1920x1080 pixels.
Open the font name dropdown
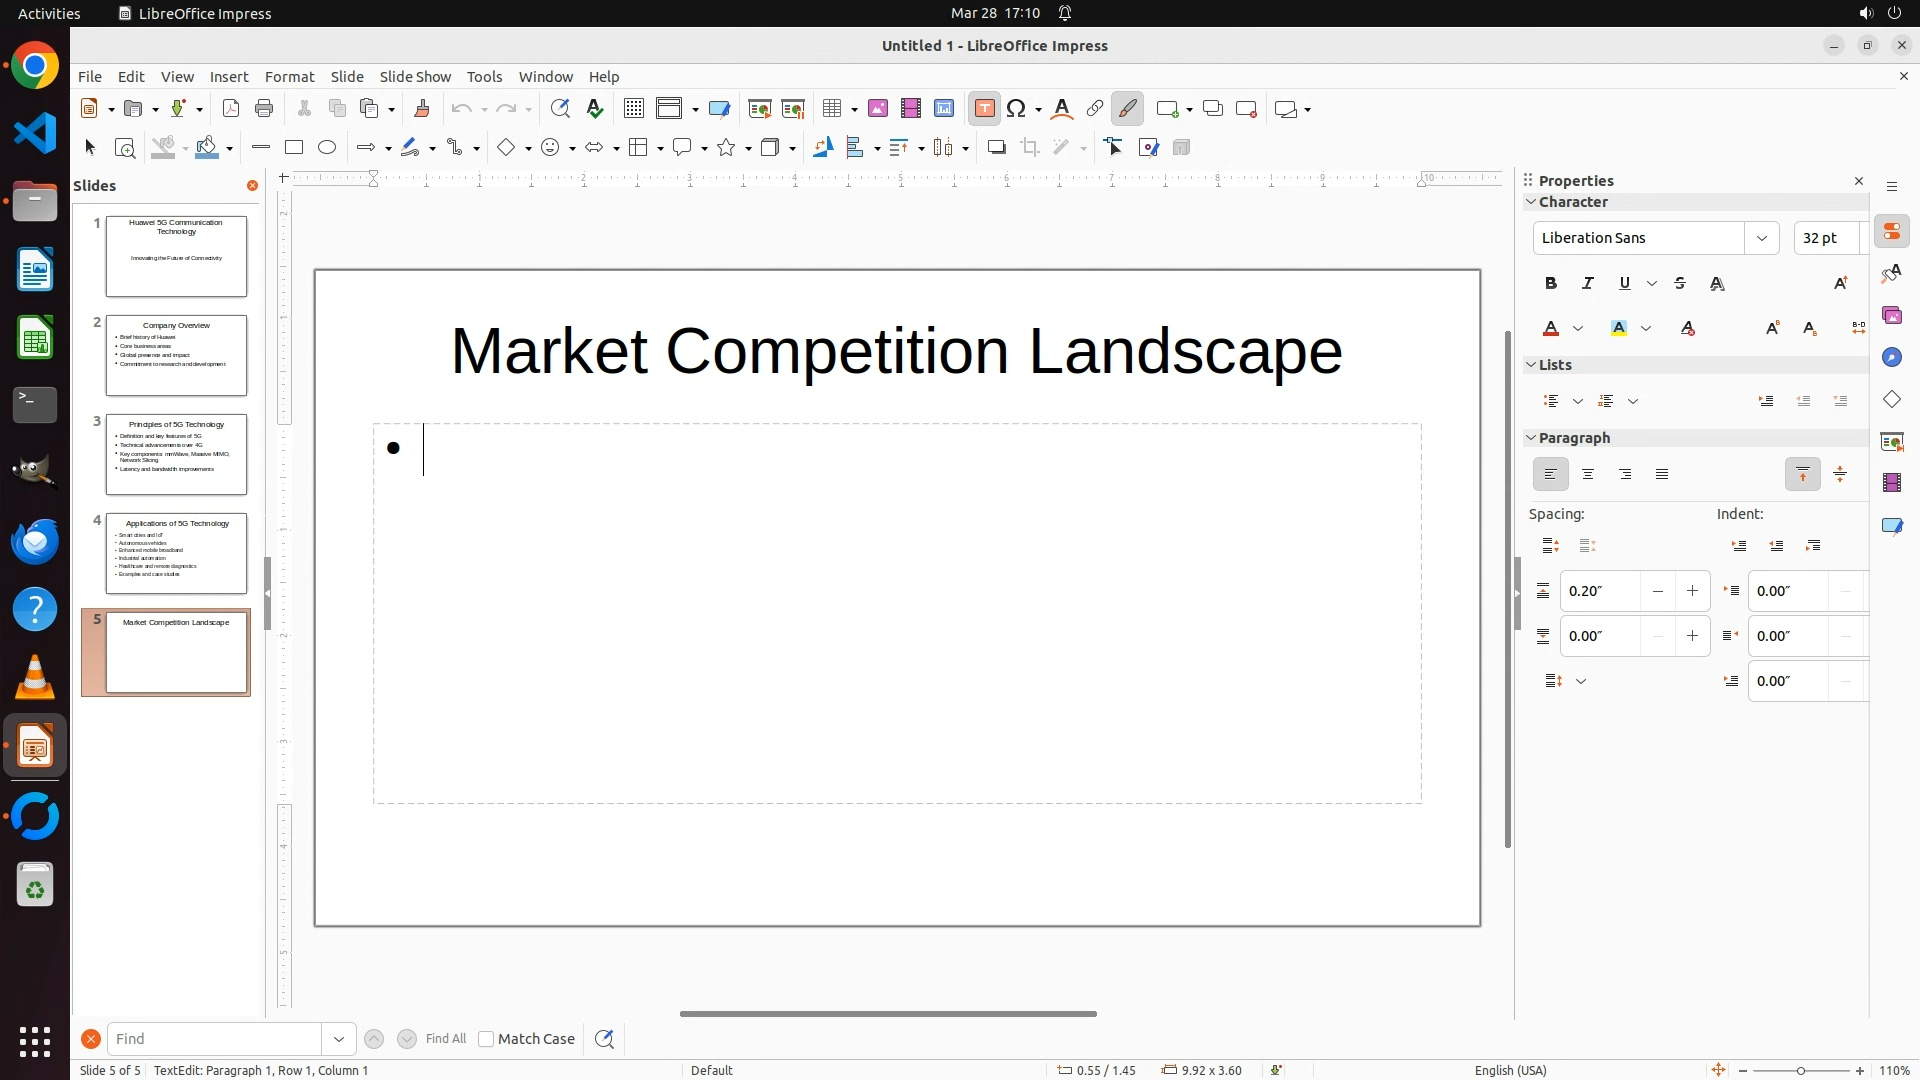click(x=1761, y=238)
